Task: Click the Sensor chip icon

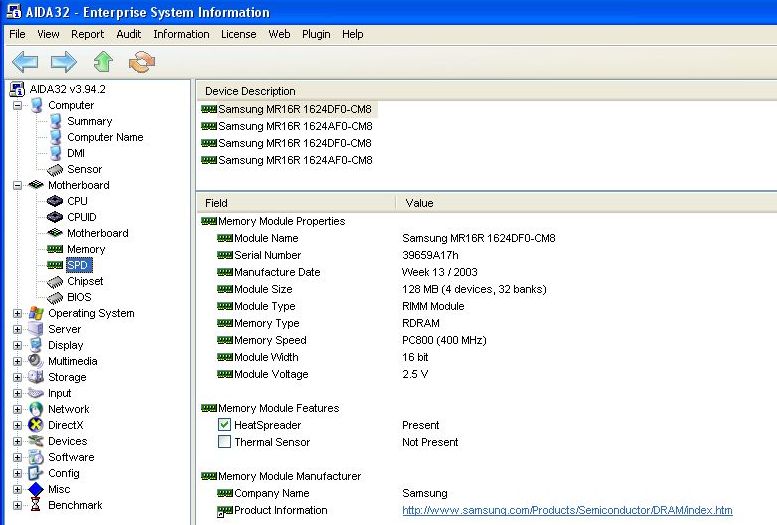Action: (55, 170)
